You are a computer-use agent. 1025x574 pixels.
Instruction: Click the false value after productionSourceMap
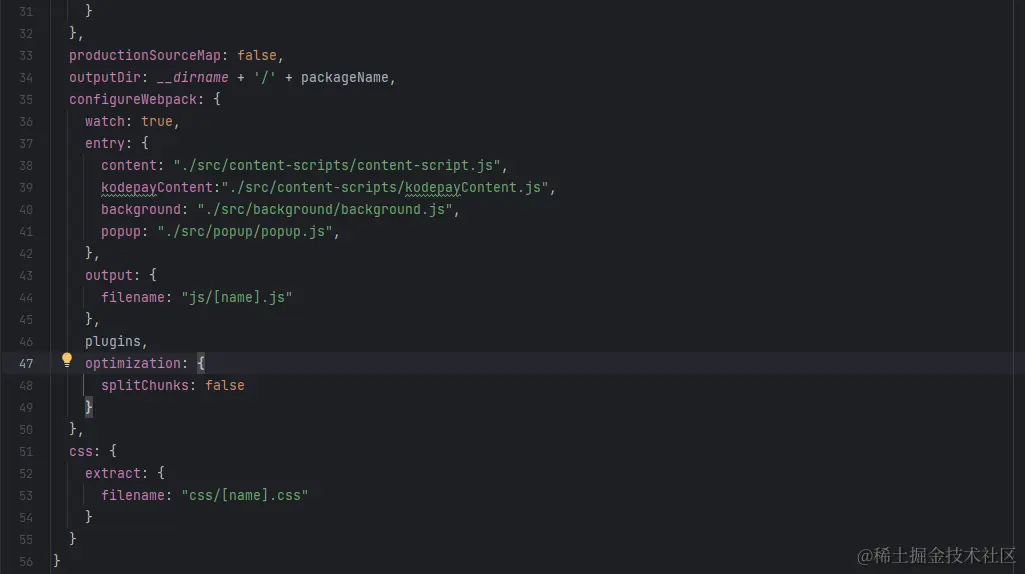click(x=257, y=55)
